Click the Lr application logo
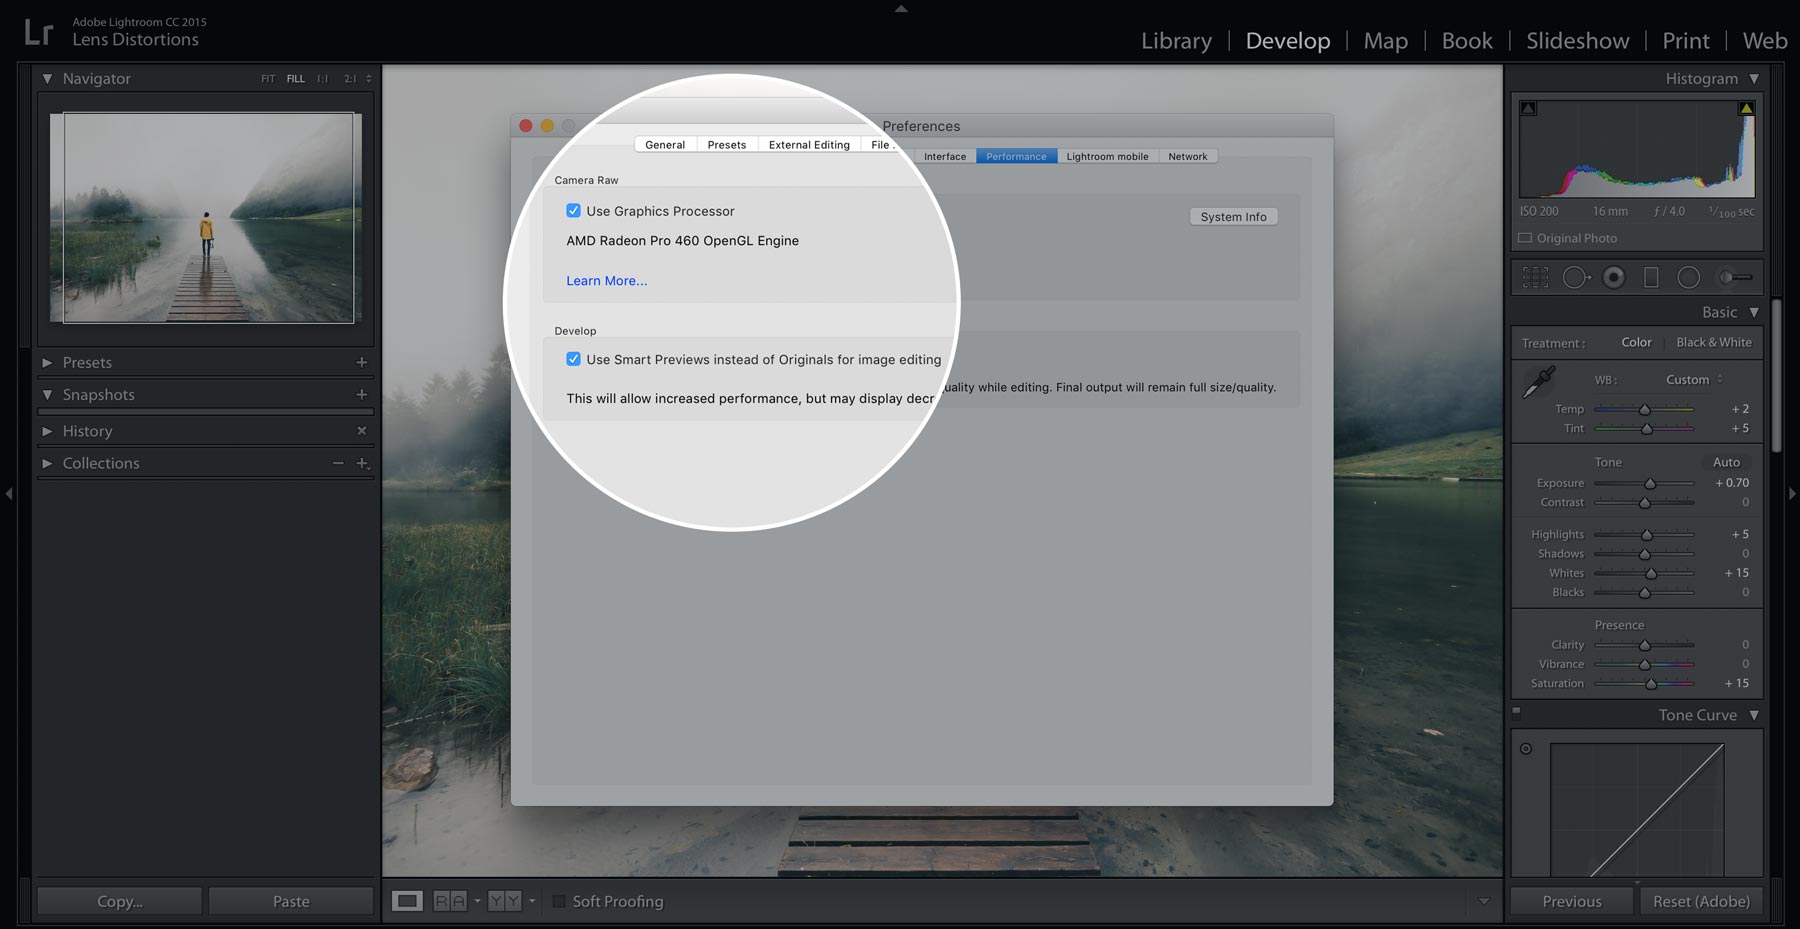The image size is (1800, 929). 38,32
